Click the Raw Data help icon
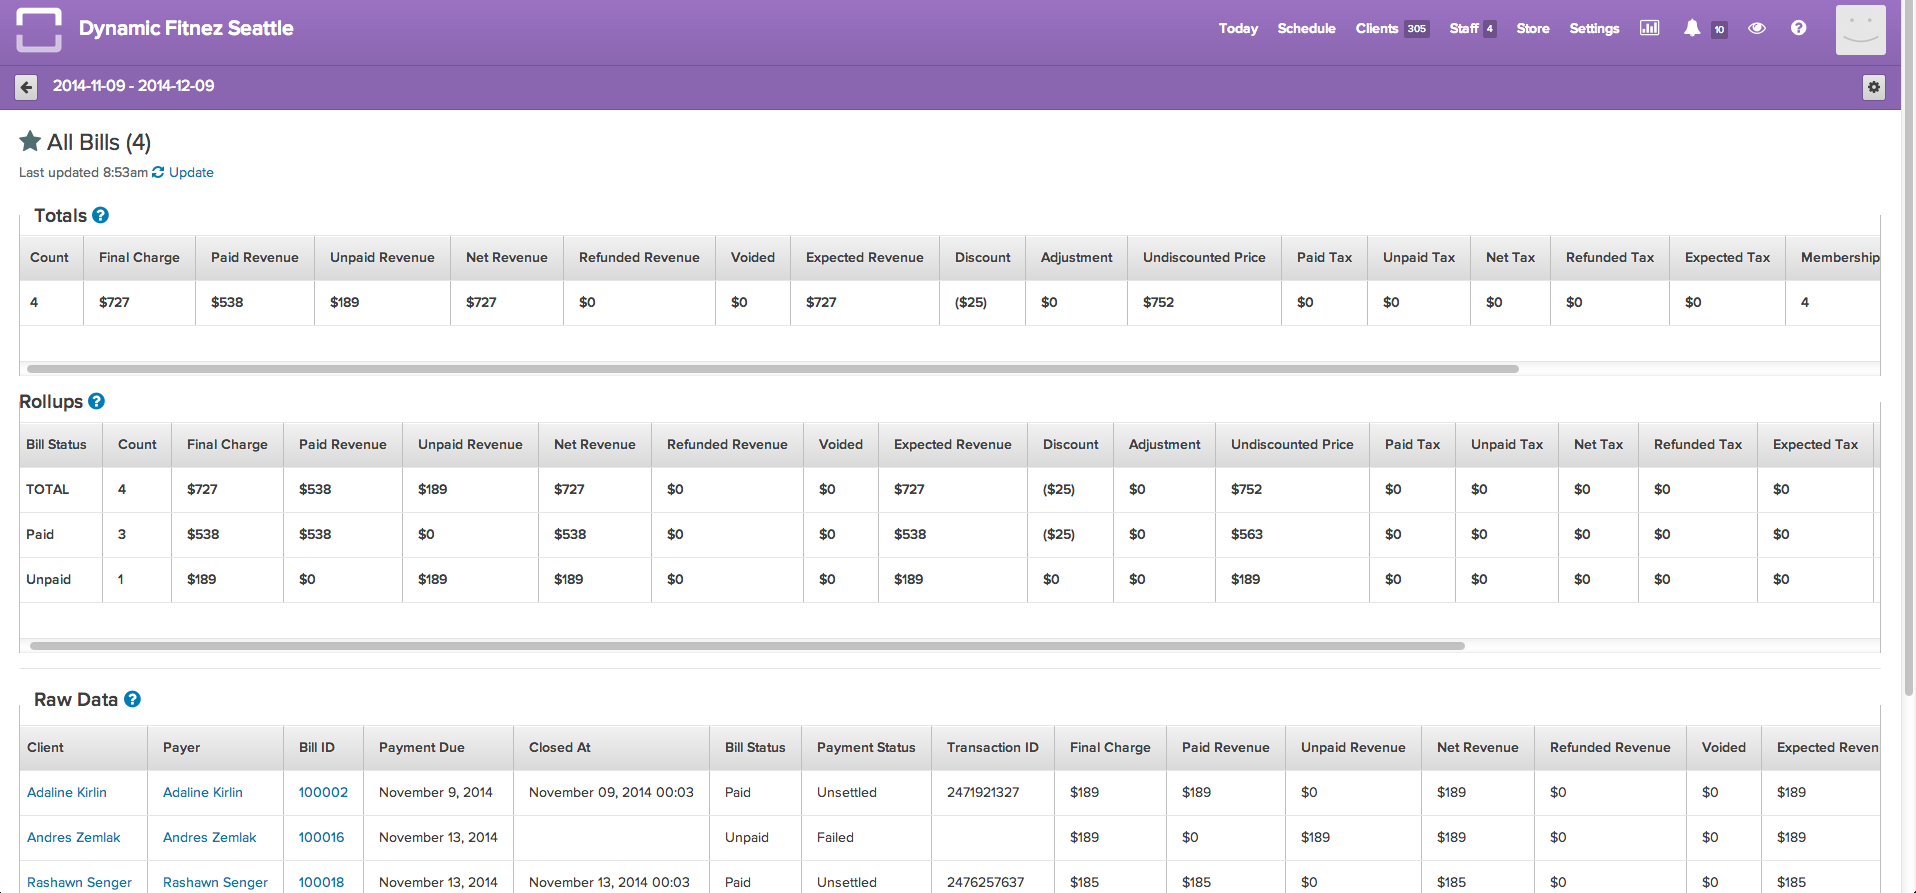This screenshot has width=1916, height=893. pyautogui.click(x=132, y=699)
